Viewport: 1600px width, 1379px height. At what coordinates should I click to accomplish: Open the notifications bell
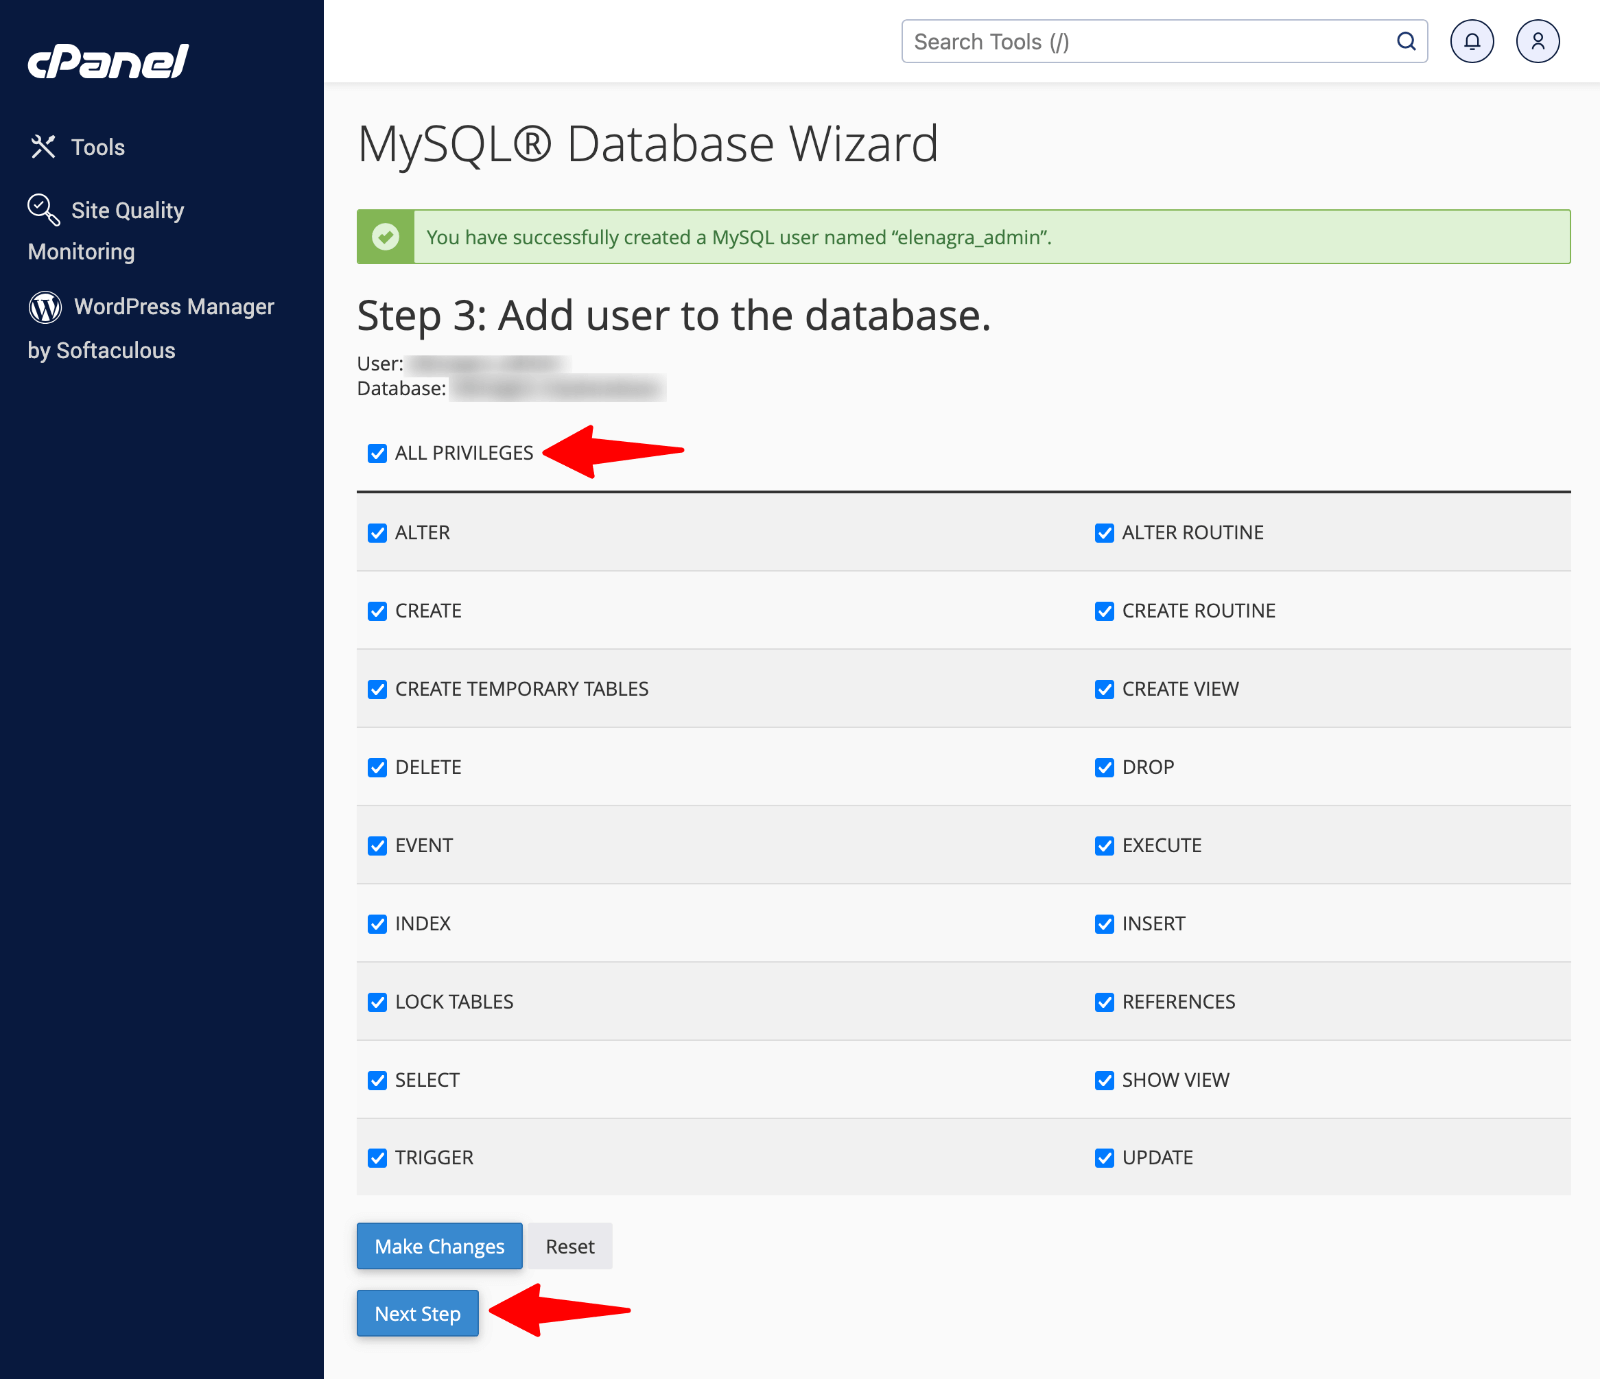[1471, 41]
